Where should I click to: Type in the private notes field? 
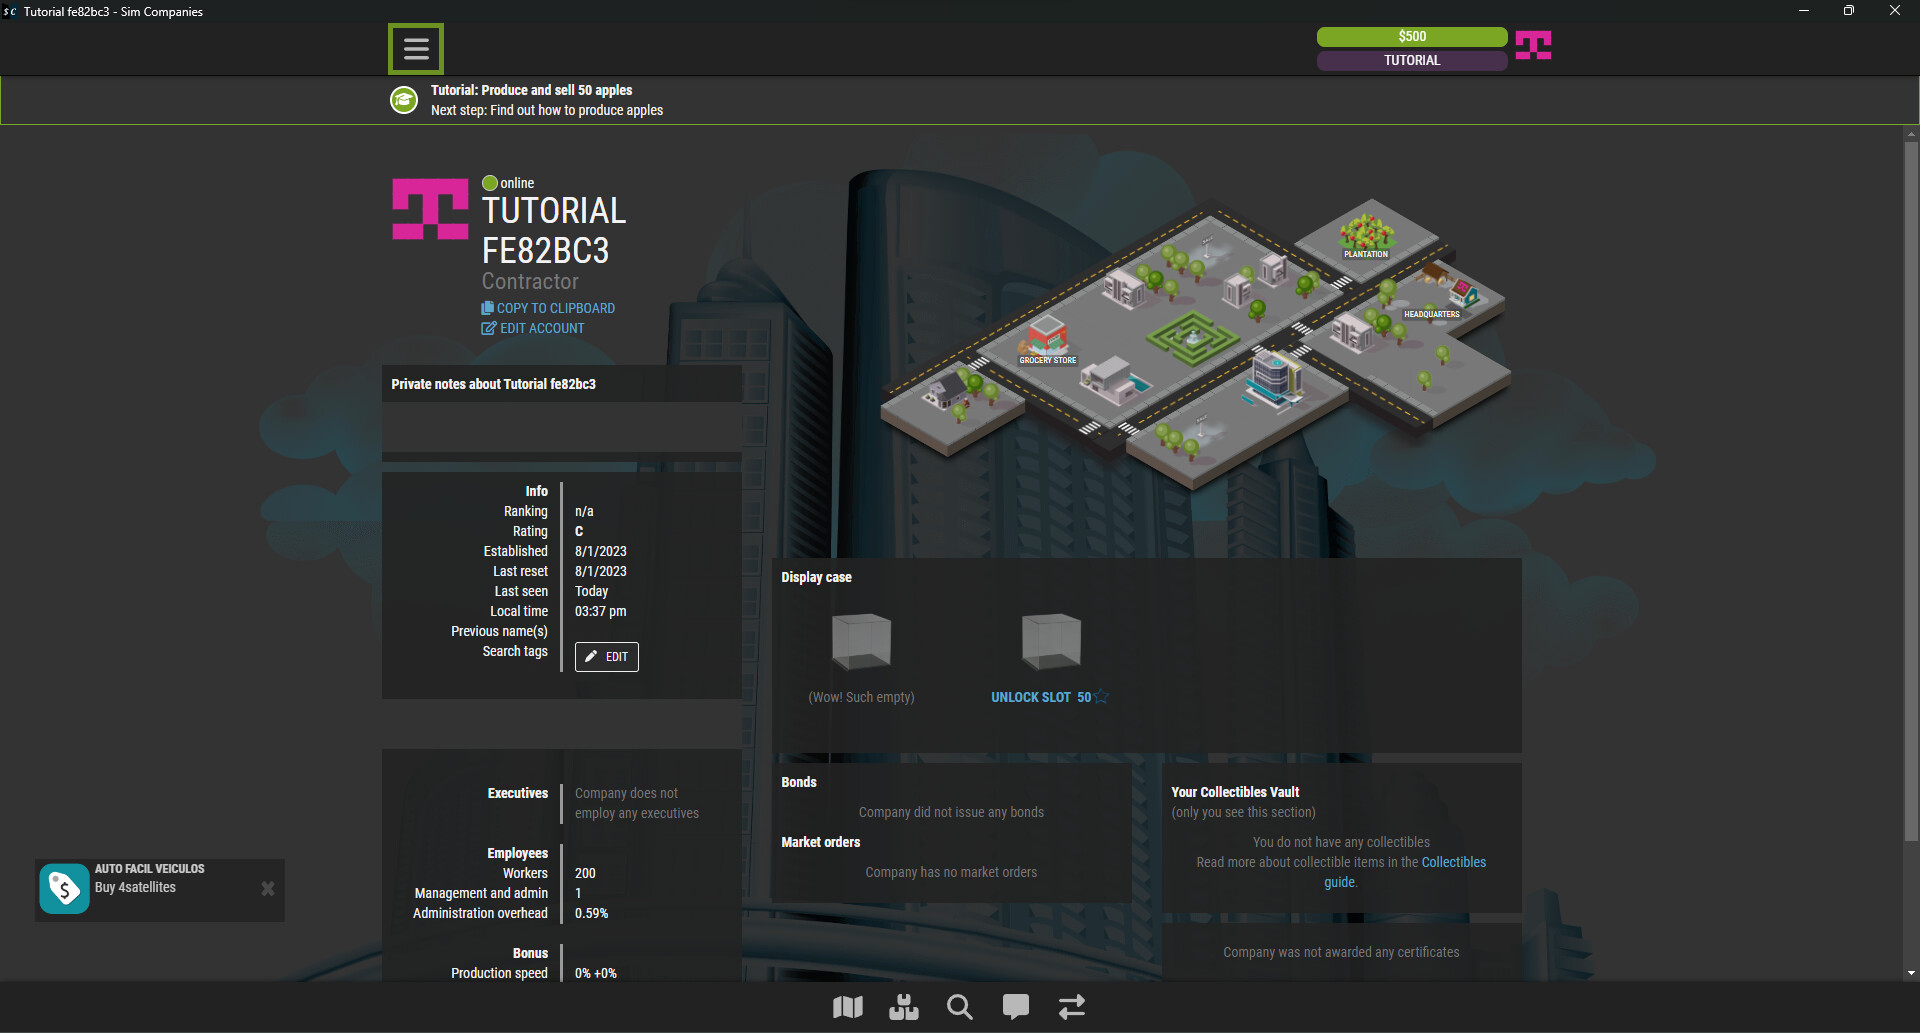tap(561, 428)
